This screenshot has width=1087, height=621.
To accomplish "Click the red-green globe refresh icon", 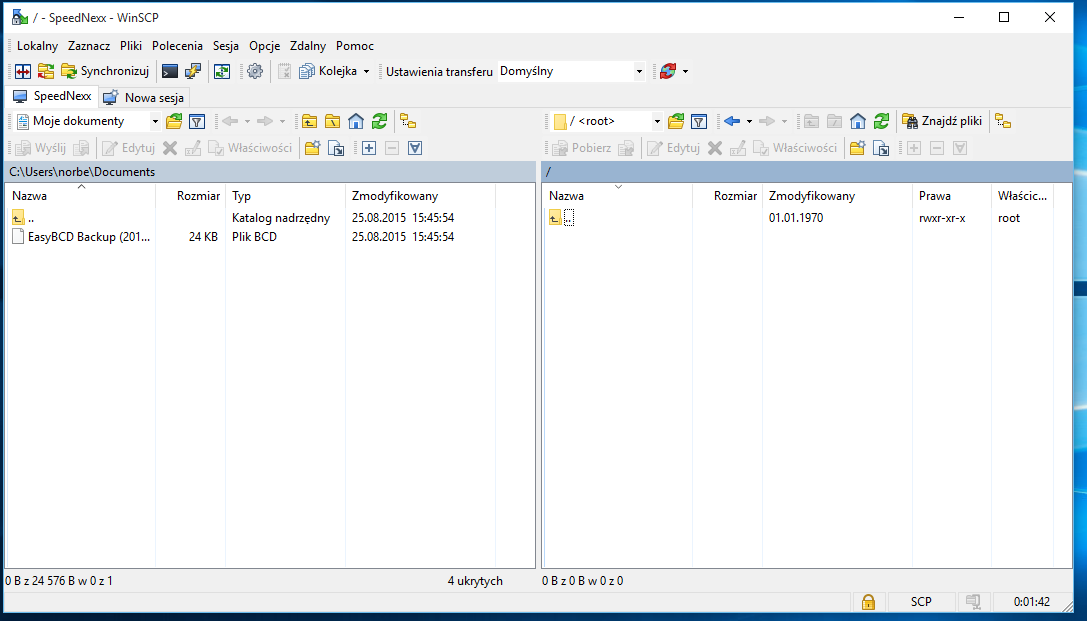I will pos(668,71).
